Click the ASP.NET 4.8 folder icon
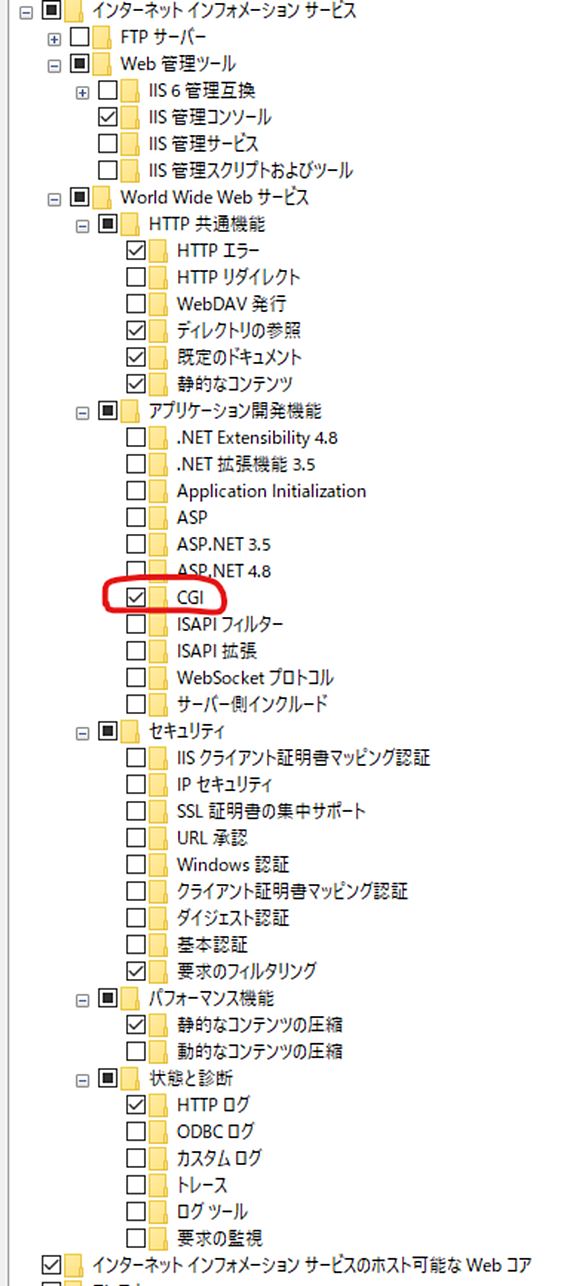The image size is (586, 1286). click(159, 571)
